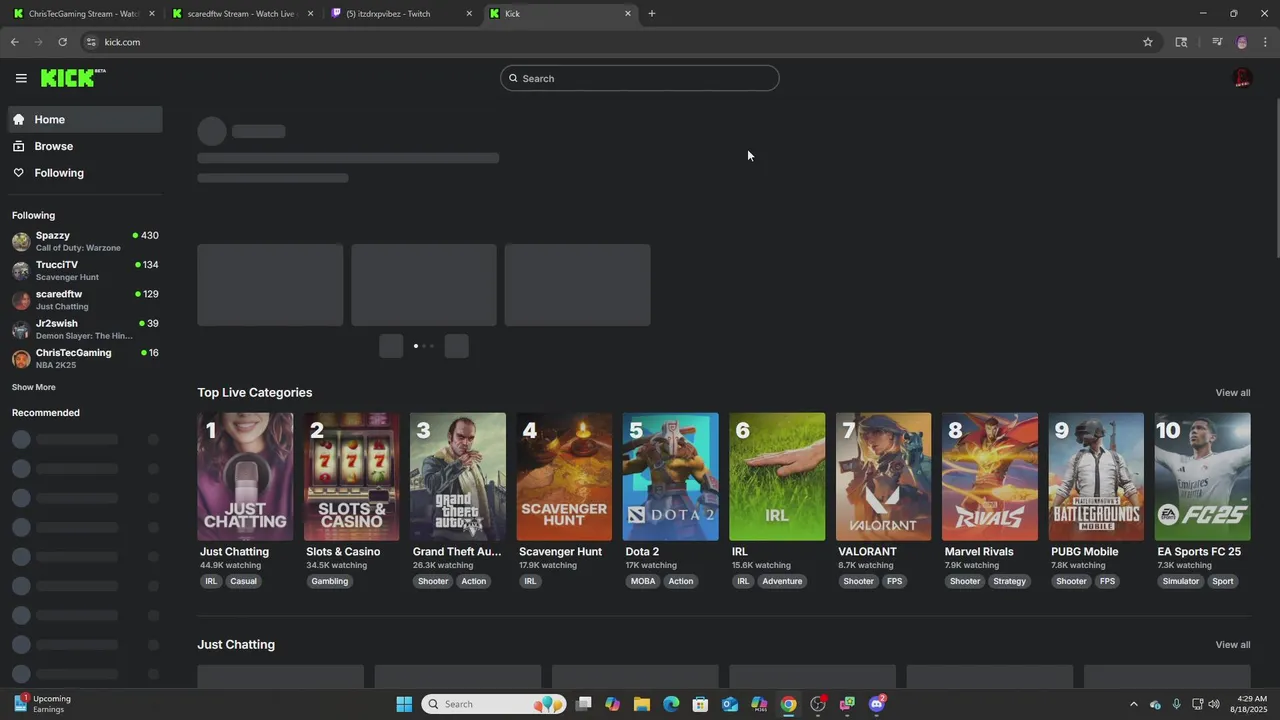This screenshot has width=1280, height=720.
Task: Click the Casual tag under Just Chatting
Action: tap(243, 581)
